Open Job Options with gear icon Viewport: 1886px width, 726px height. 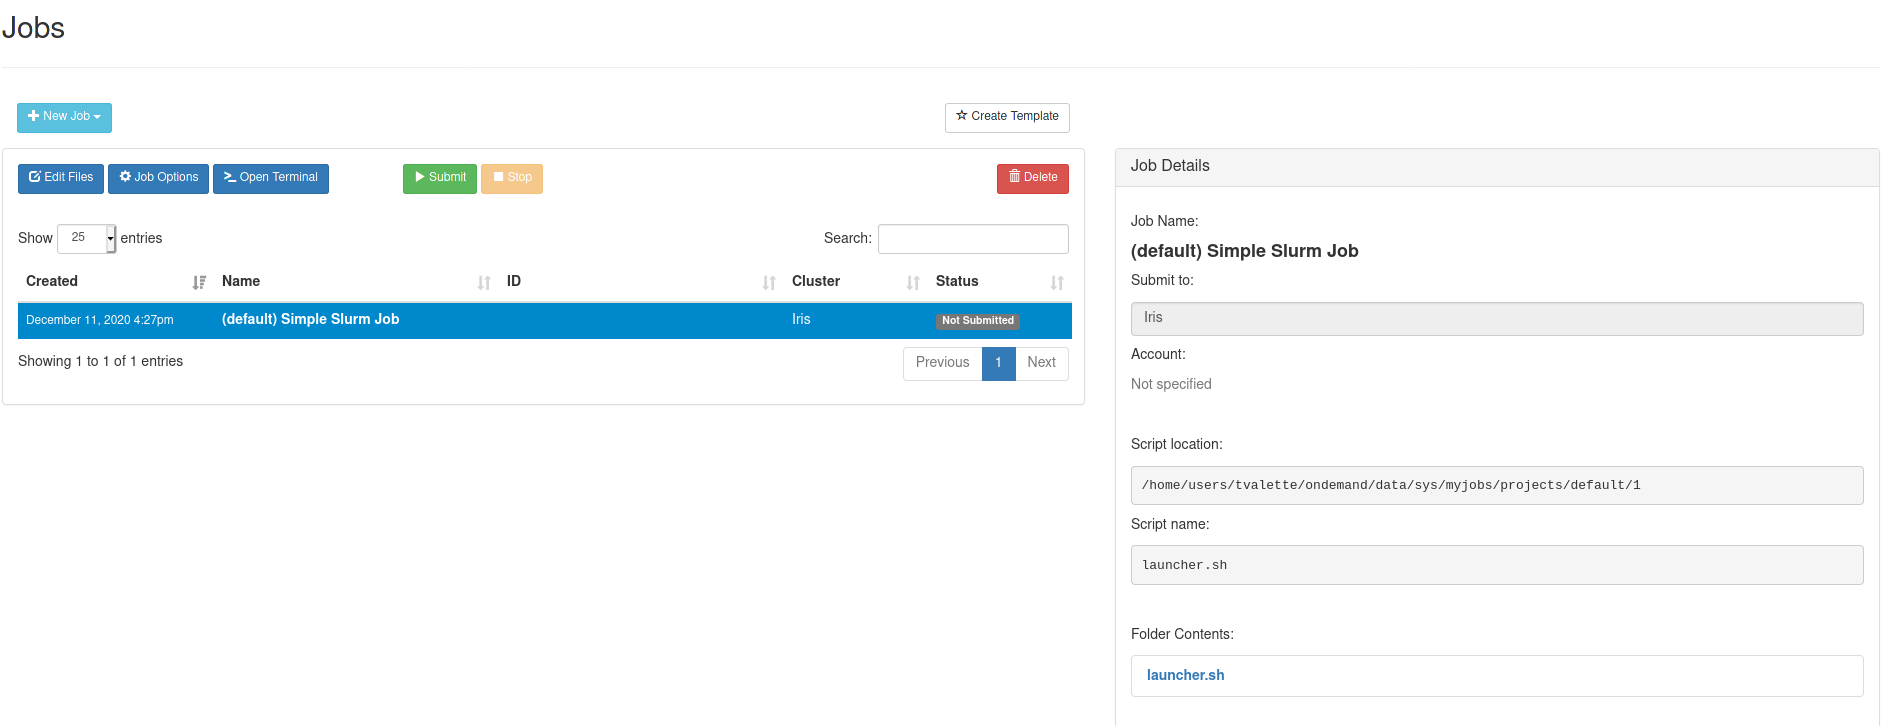(158, 178)
